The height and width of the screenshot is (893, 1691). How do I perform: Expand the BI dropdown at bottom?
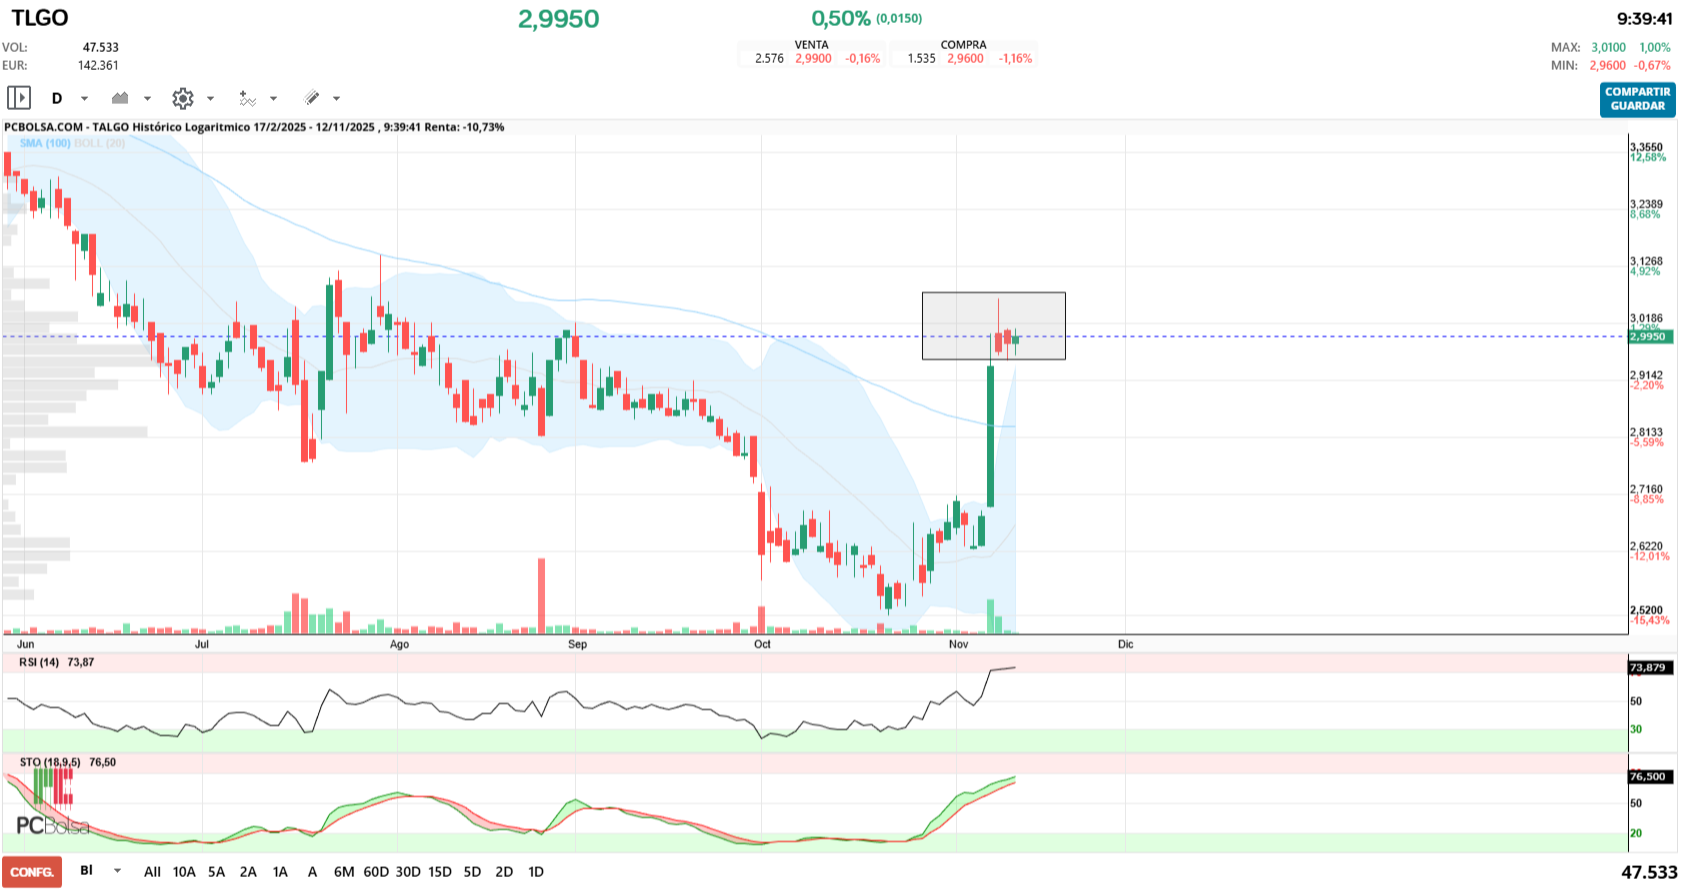(x=117, y=871)
